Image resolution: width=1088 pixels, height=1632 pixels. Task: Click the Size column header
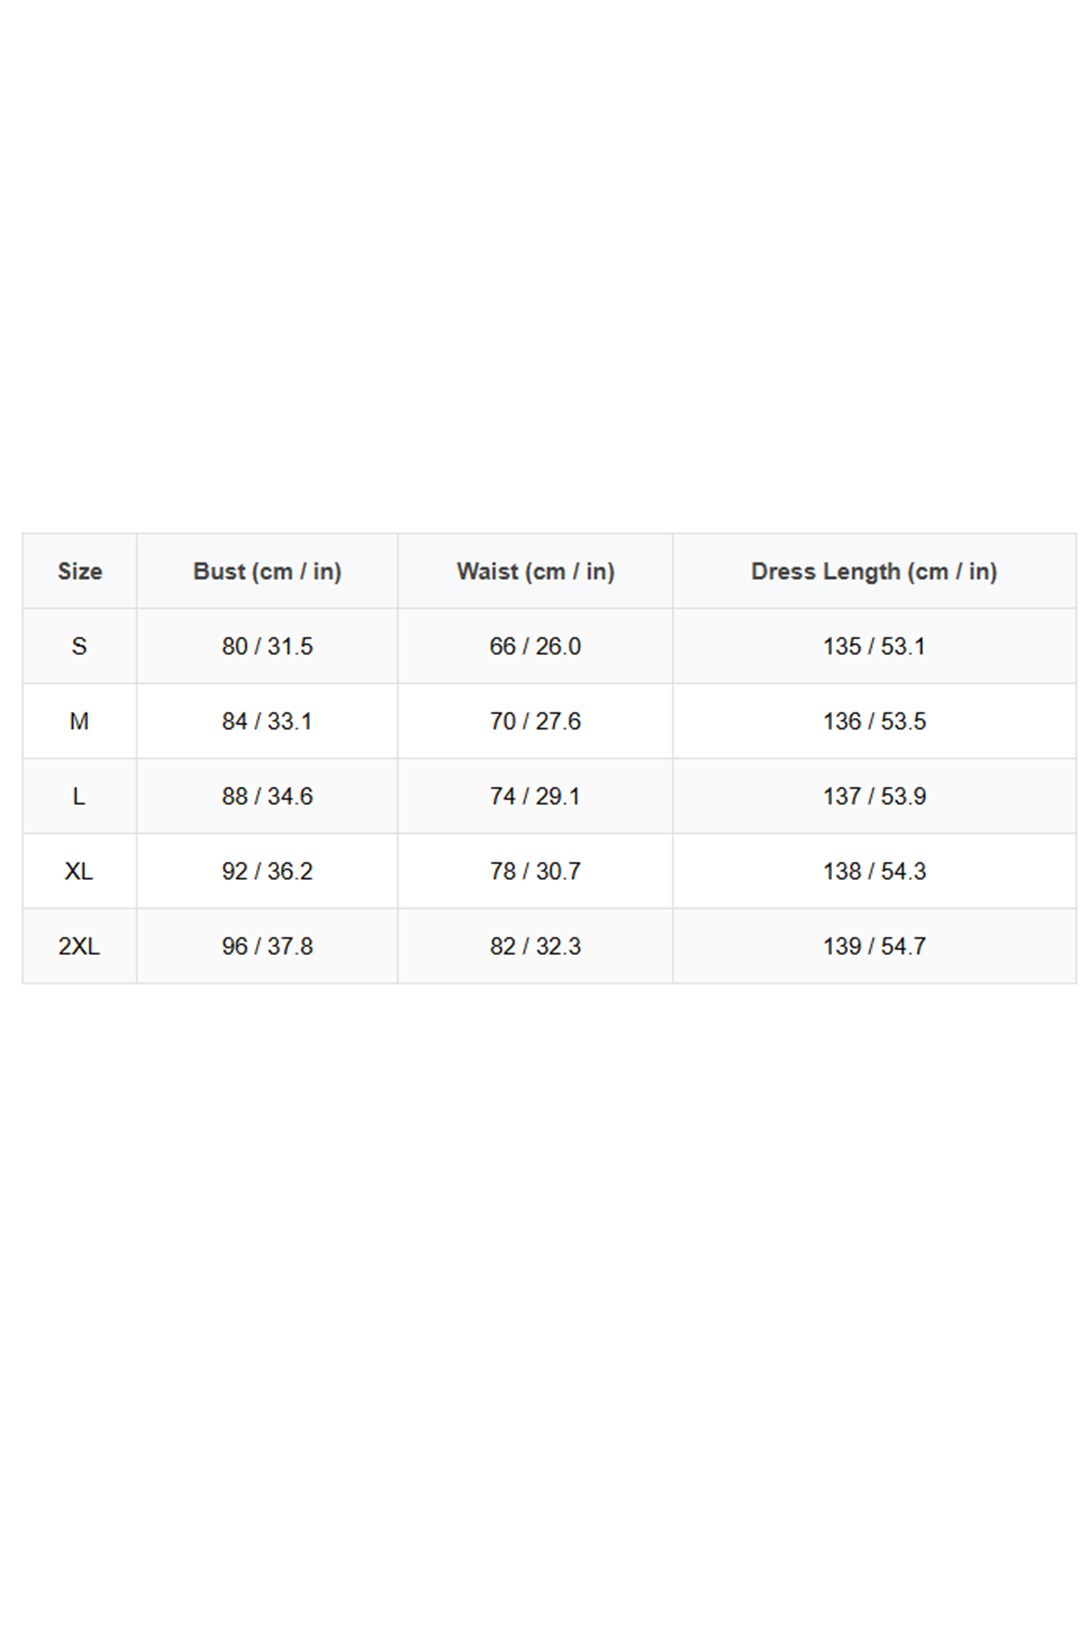click(80, 571)
